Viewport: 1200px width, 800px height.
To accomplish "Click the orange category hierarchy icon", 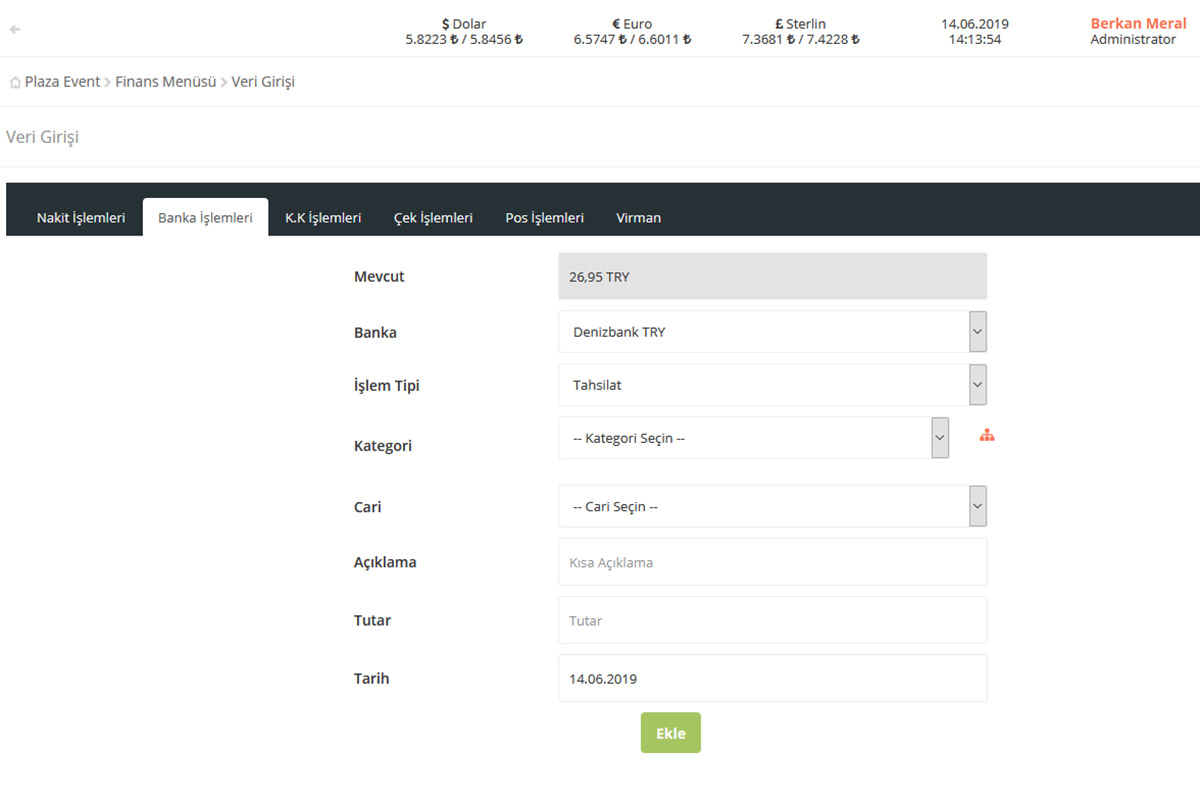I will point(987,436).
